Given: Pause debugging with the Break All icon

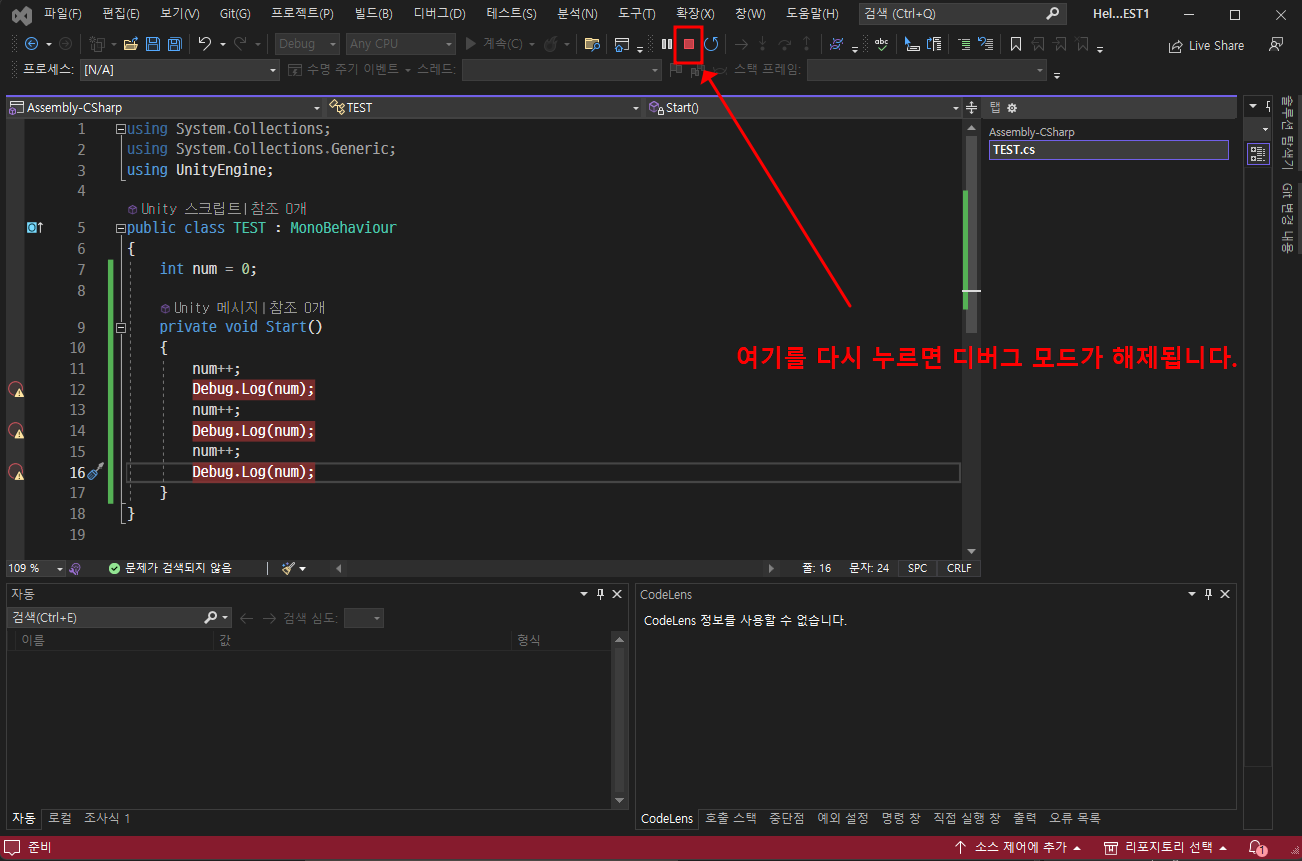Looking at the screenshot, I should pos(667,44).
